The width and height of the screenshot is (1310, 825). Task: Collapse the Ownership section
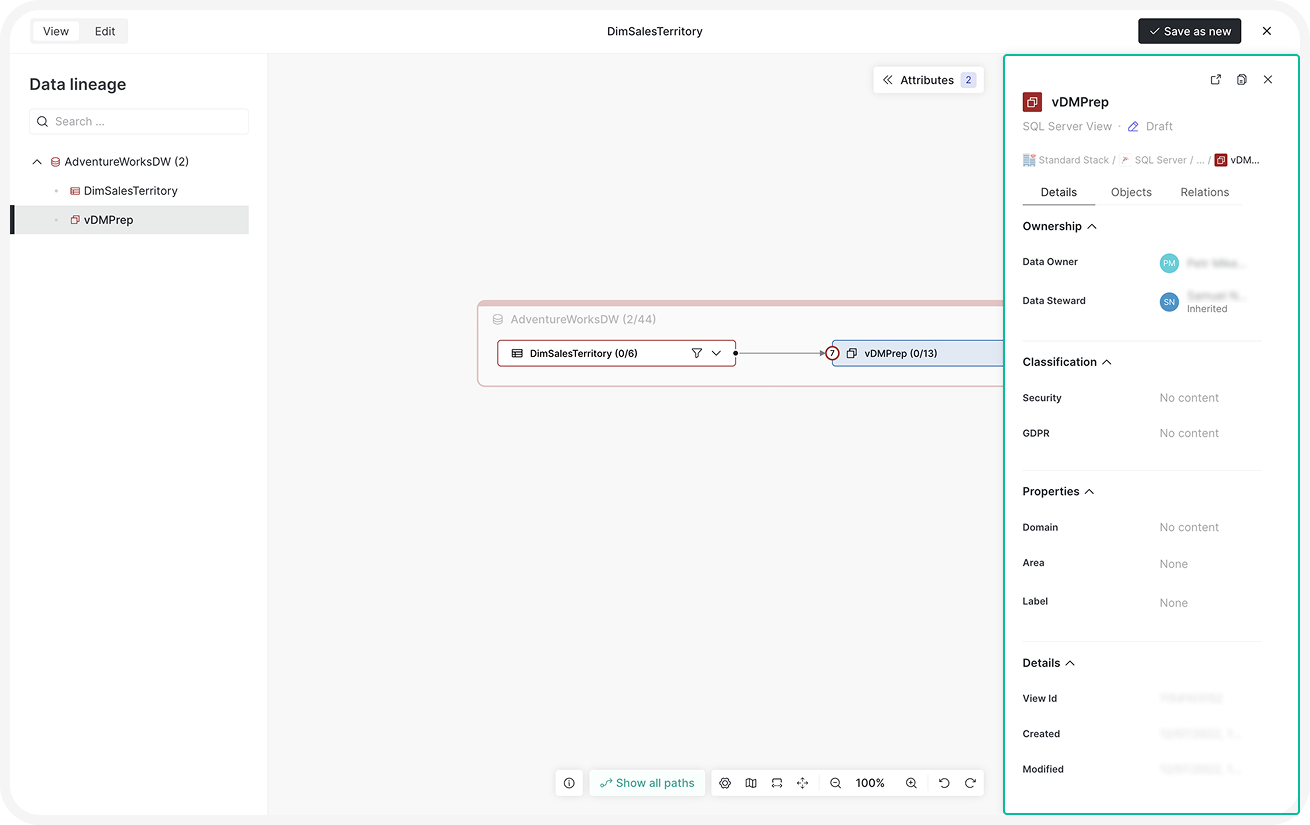(x=1092, y=227)
